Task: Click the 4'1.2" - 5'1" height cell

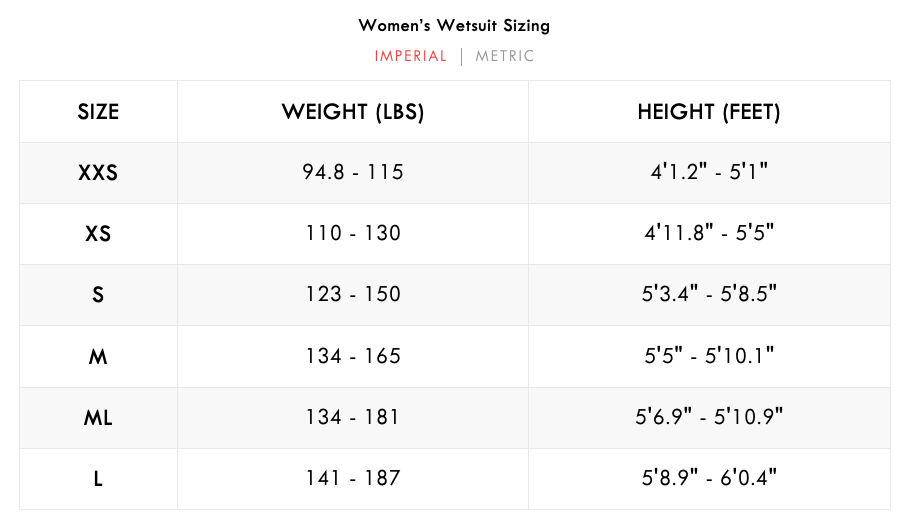Action: click(709, 173)
